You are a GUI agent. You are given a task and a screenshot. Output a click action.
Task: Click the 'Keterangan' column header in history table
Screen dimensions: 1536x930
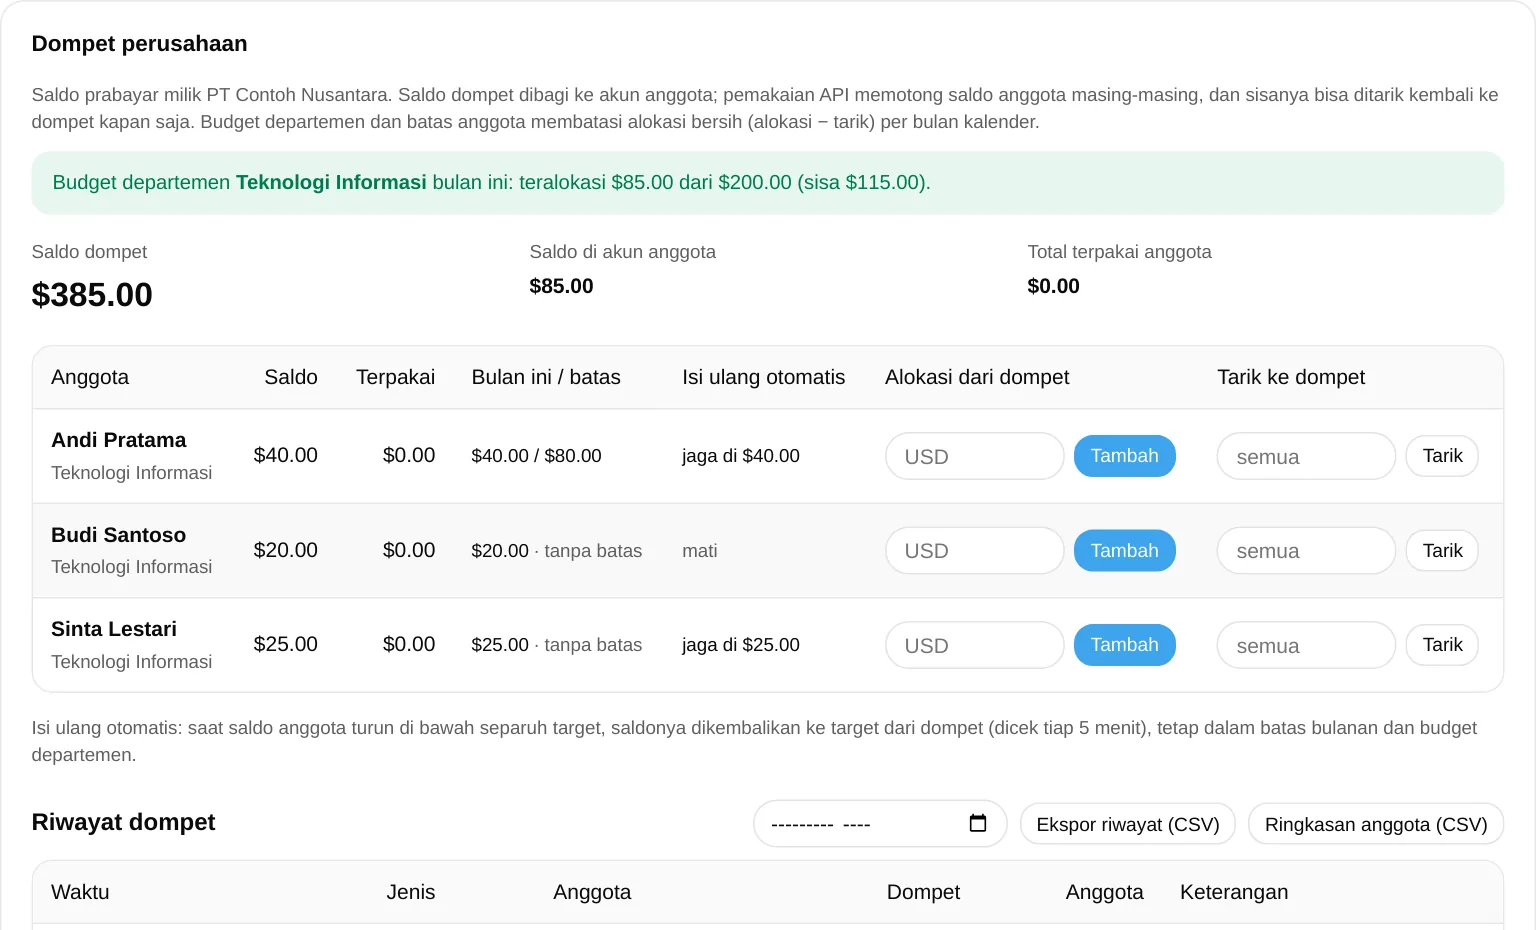[1234, 892]
